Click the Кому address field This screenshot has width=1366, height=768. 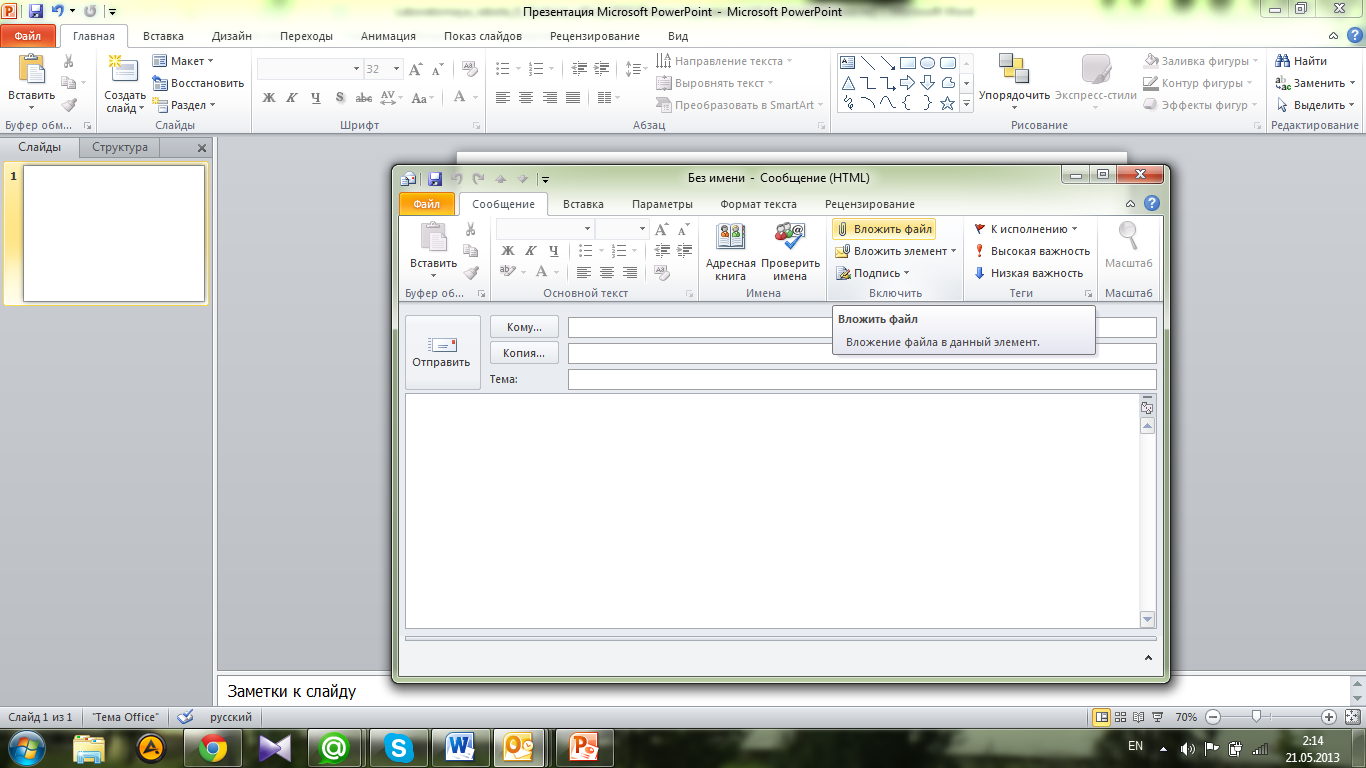[862, 327]
